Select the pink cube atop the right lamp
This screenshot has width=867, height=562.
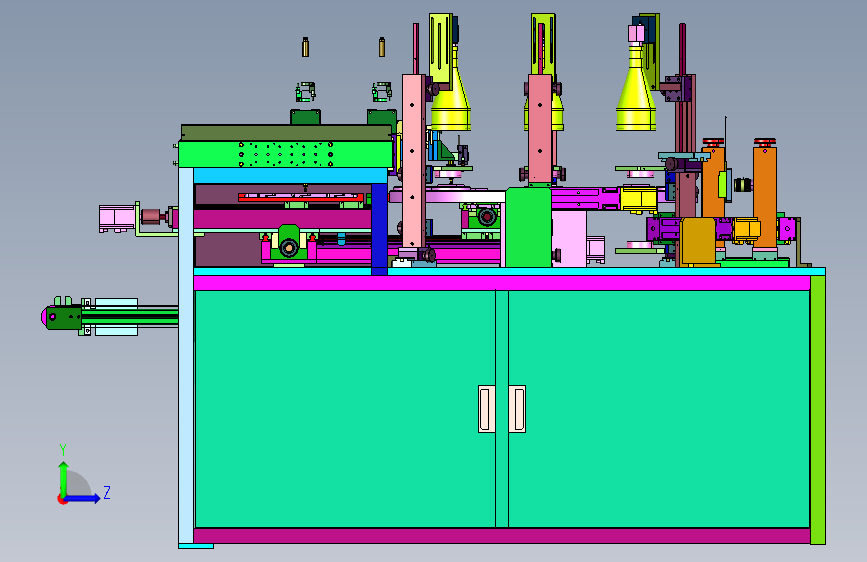(636, 34)
